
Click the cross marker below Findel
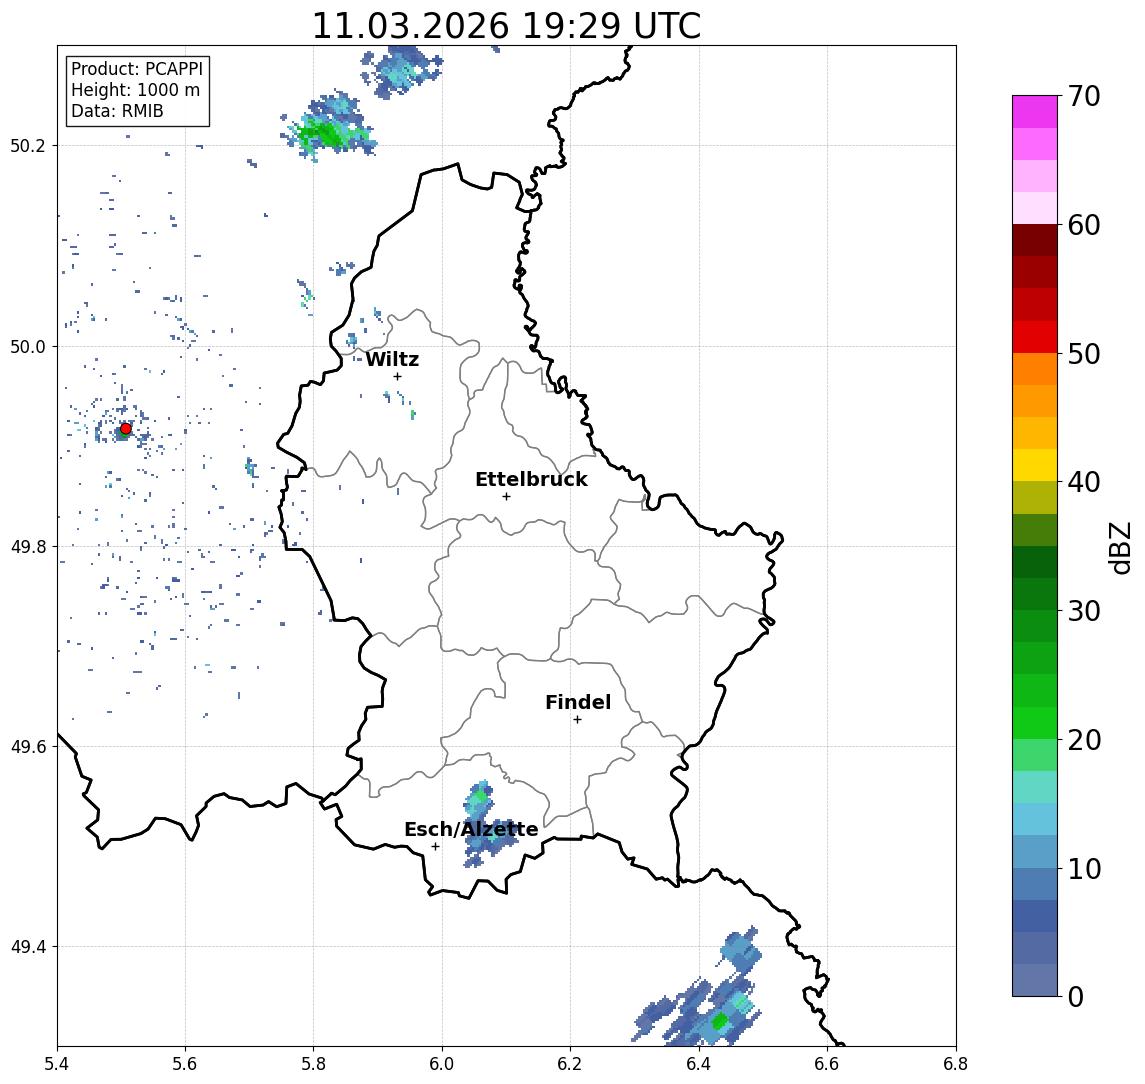click(x=577, y=720)
